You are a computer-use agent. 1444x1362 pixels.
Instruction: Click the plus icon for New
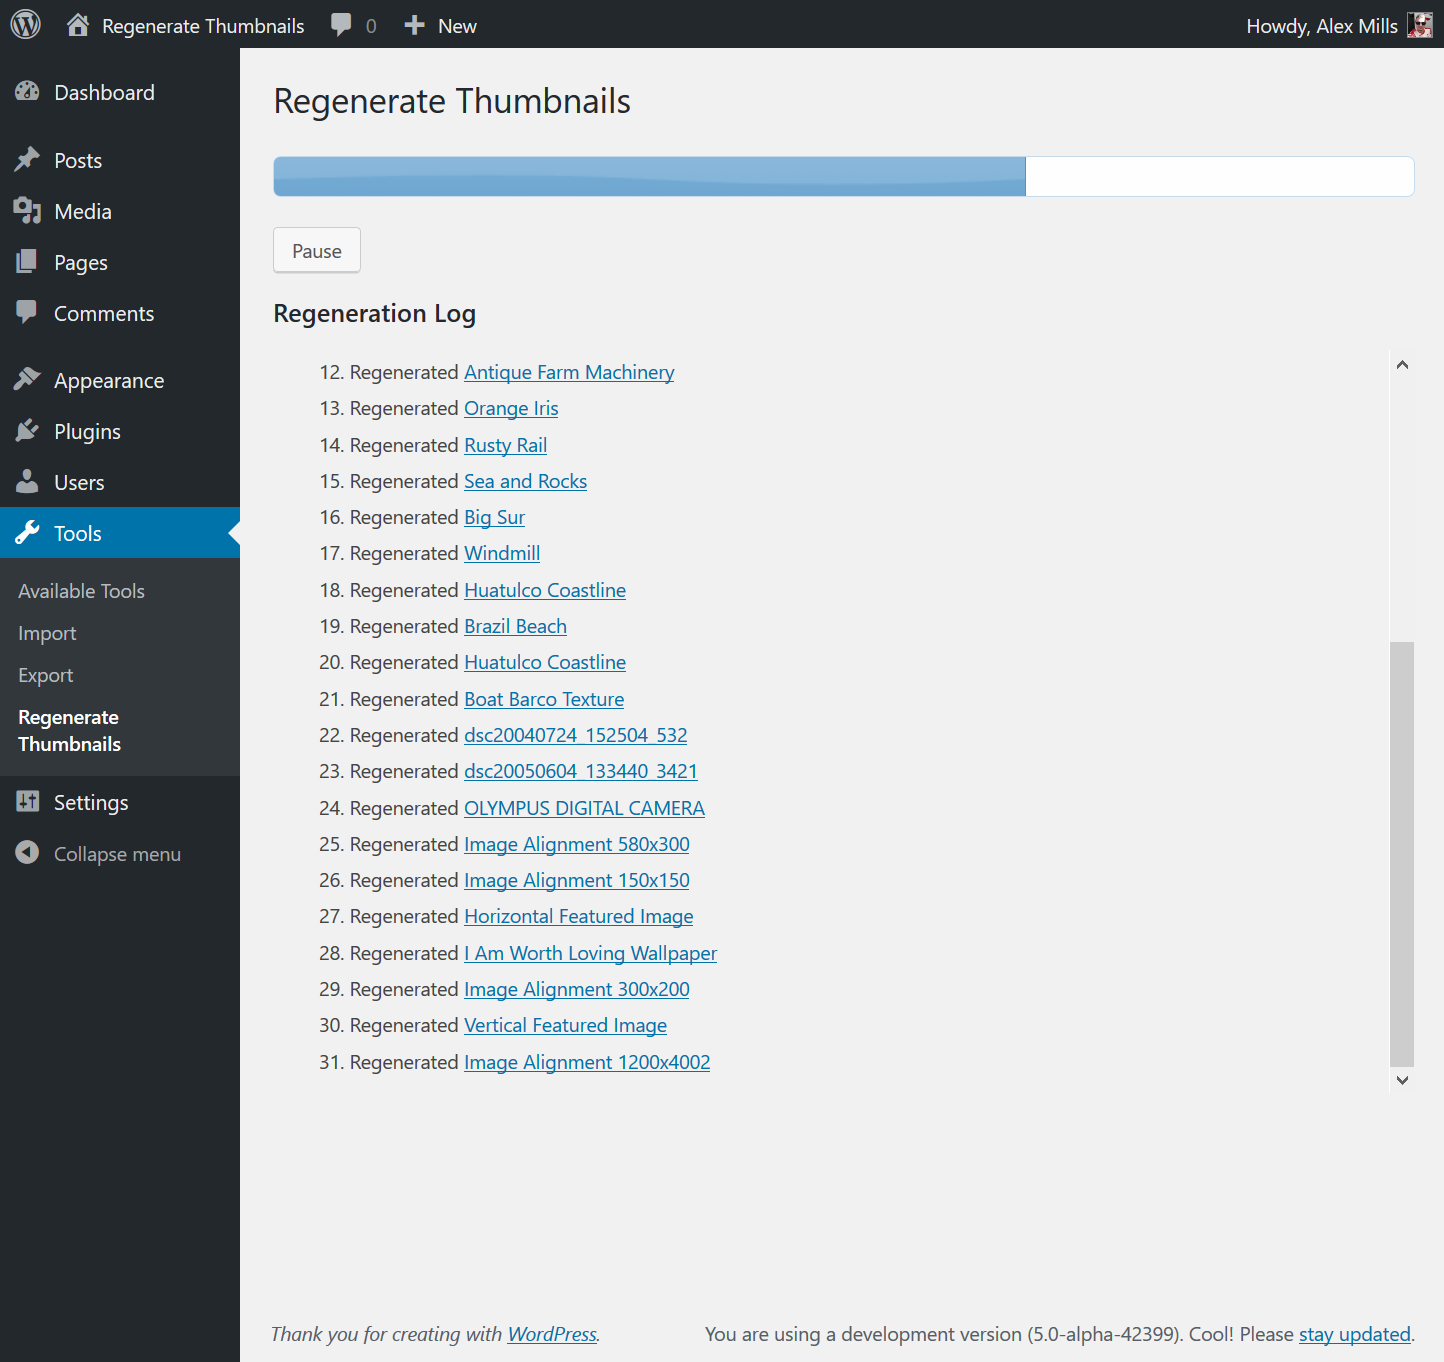(414, 25)
